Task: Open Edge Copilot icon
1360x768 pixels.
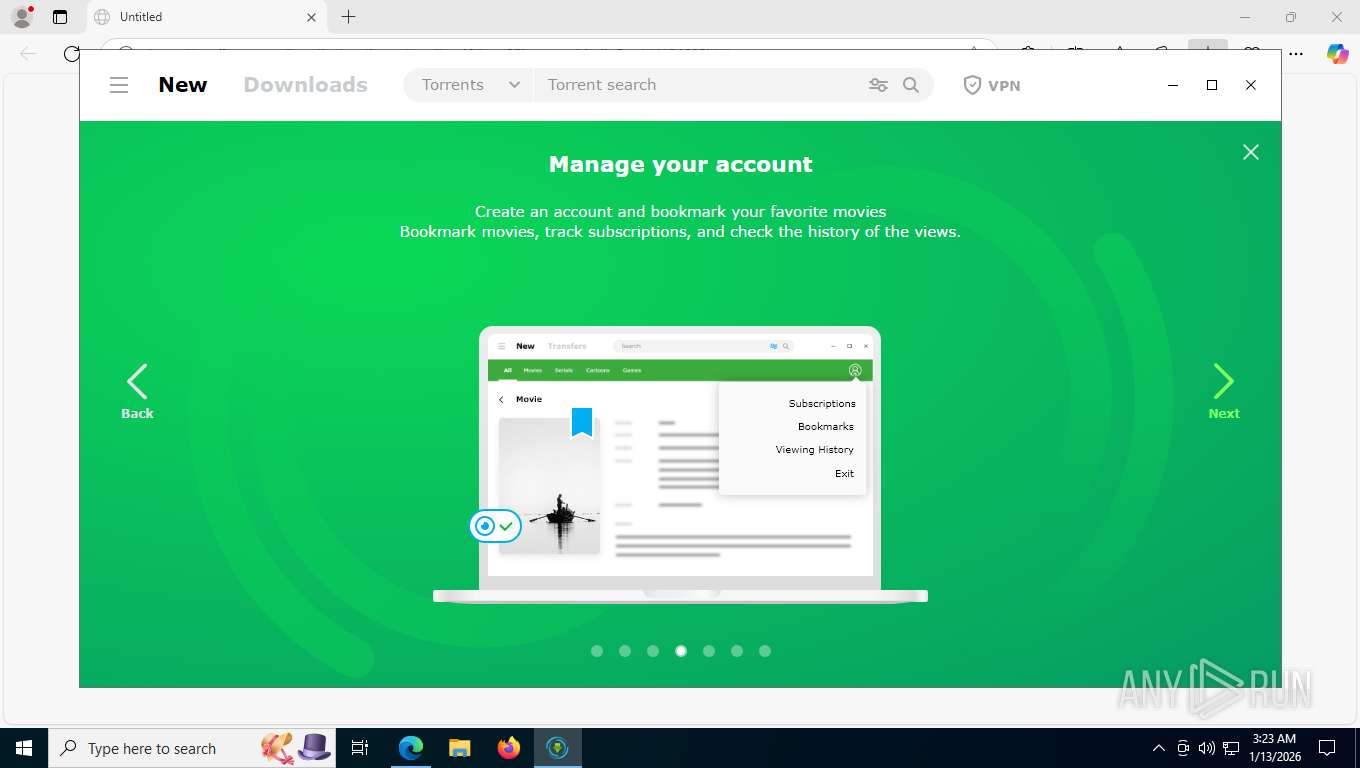Action: [x=1337, y=54]
